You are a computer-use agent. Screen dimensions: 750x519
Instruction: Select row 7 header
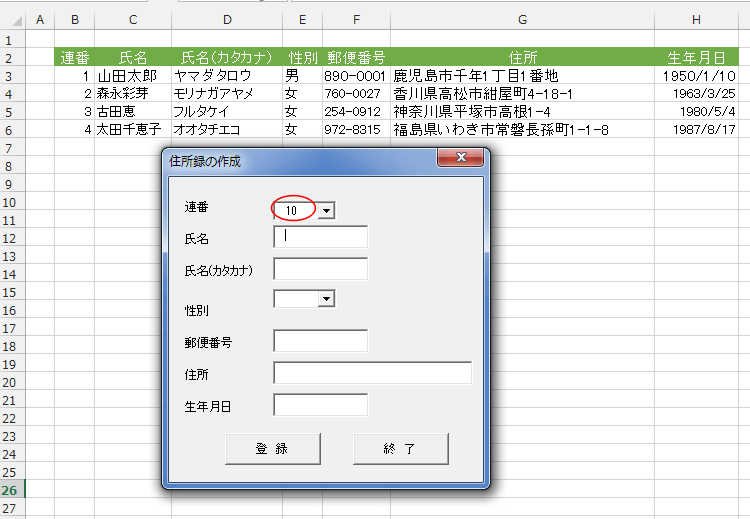tap(12, 148)
